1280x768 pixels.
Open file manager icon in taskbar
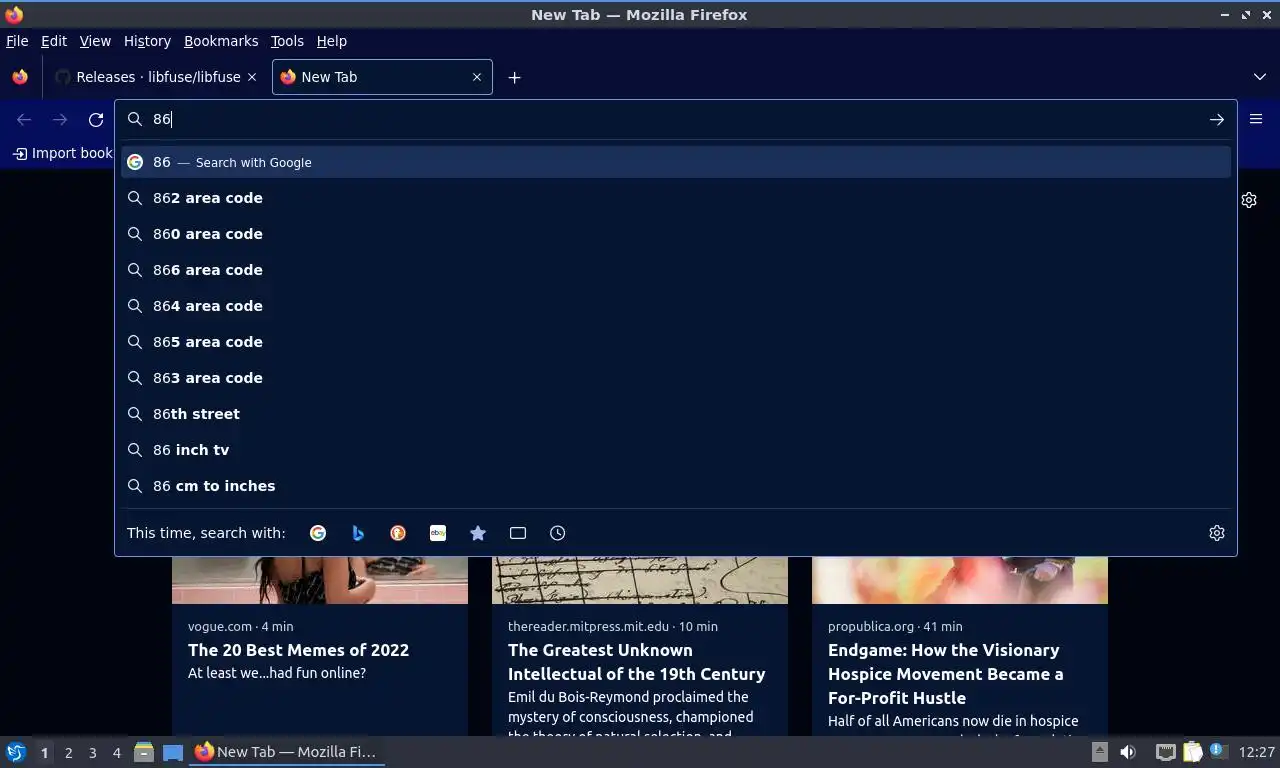coord(144,752)
